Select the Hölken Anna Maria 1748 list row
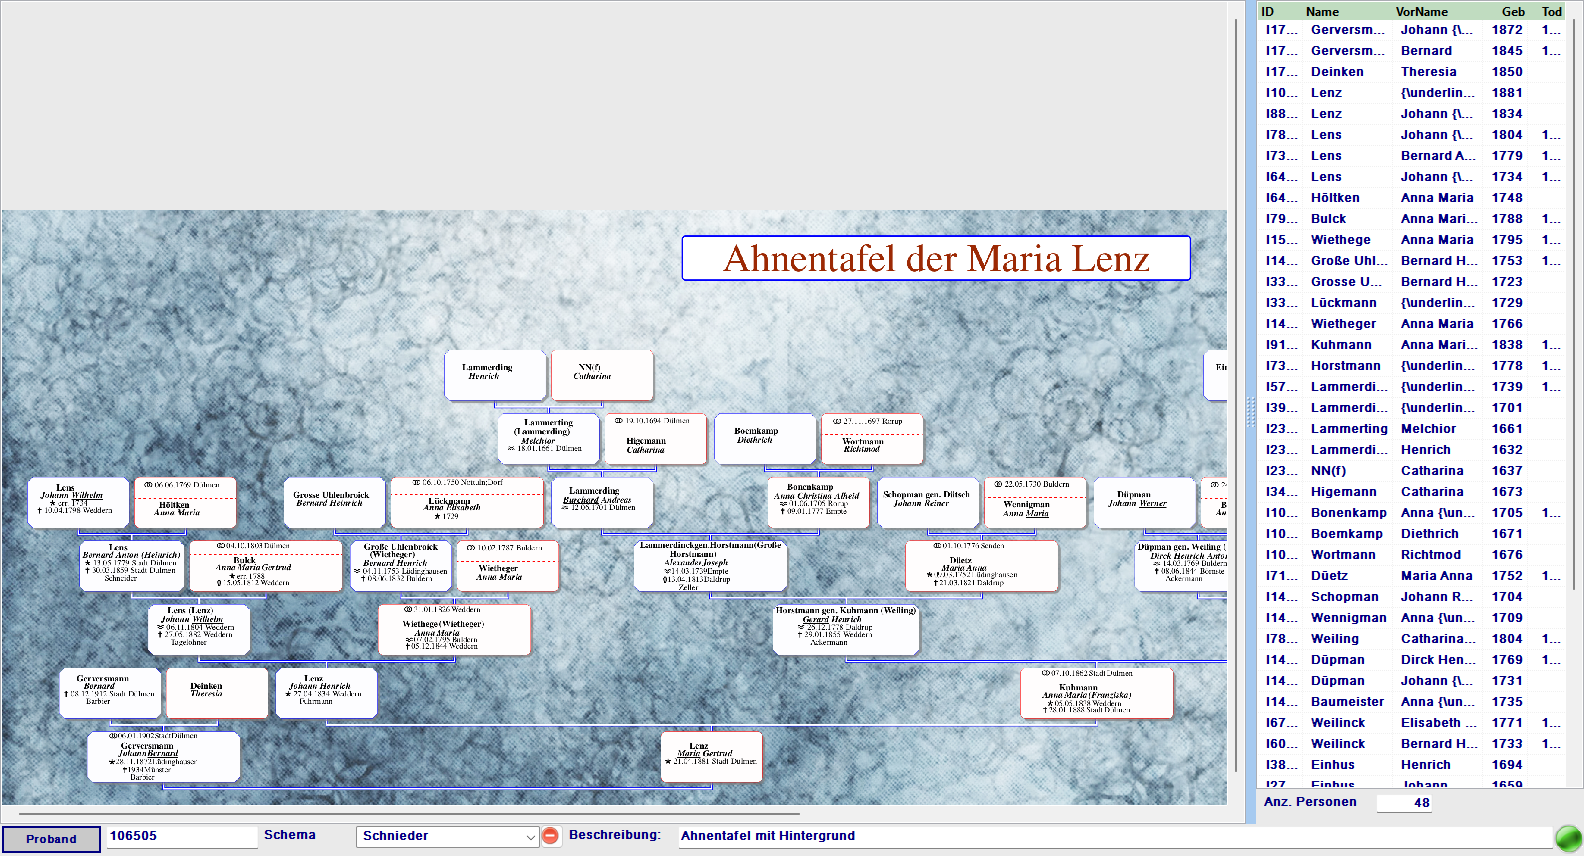The height and width of the screenshot is (856, 1584). 1410,198
